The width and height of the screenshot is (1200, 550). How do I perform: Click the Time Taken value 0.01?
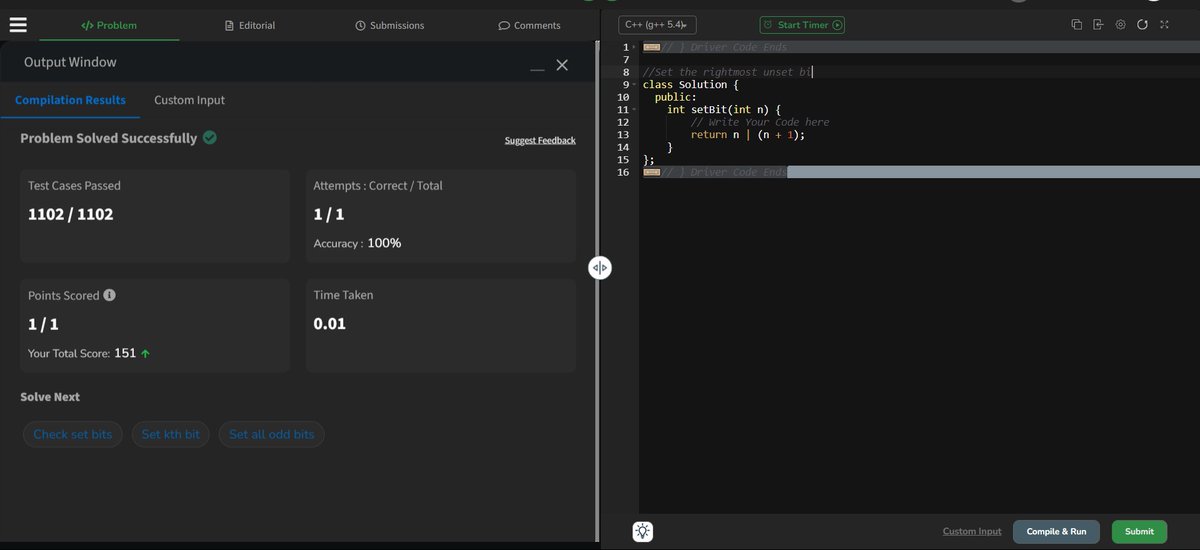[329, 324]
